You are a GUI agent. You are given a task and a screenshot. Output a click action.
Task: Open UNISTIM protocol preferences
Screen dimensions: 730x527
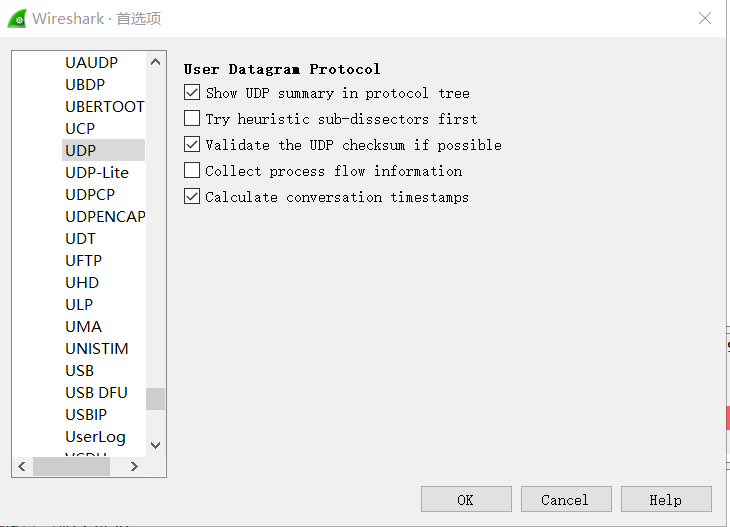(97, 348)
